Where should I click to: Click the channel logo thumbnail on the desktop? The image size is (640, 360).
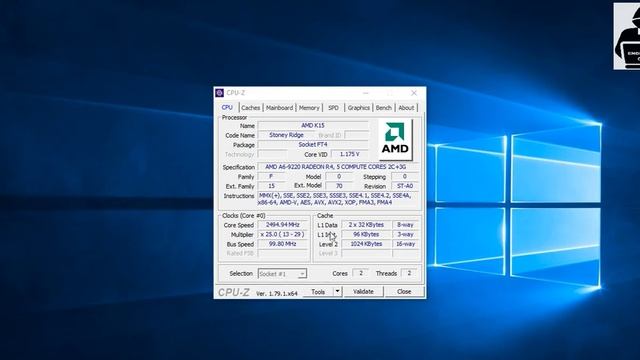(x=627, y=36)
